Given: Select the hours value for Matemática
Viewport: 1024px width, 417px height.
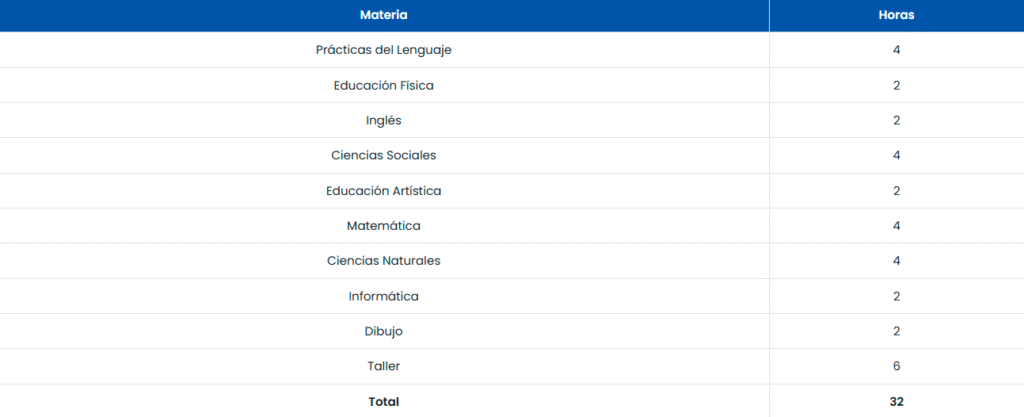Looking at the screenshot, I should point(896,226).
